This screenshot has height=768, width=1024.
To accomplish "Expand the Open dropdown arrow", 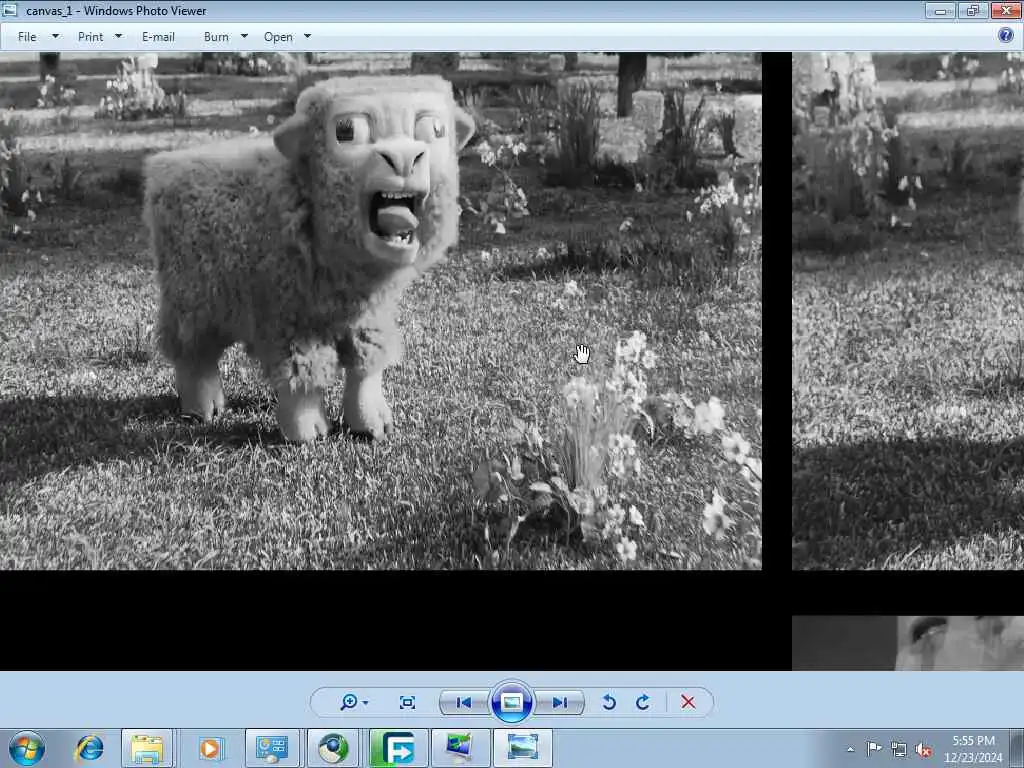I will point(308,37).
